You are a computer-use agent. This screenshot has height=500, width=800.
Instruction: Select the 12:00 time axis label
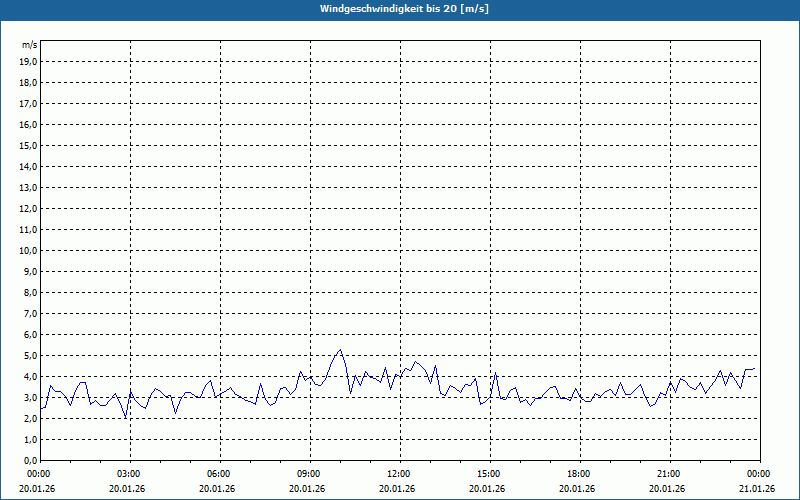(398, 474)
